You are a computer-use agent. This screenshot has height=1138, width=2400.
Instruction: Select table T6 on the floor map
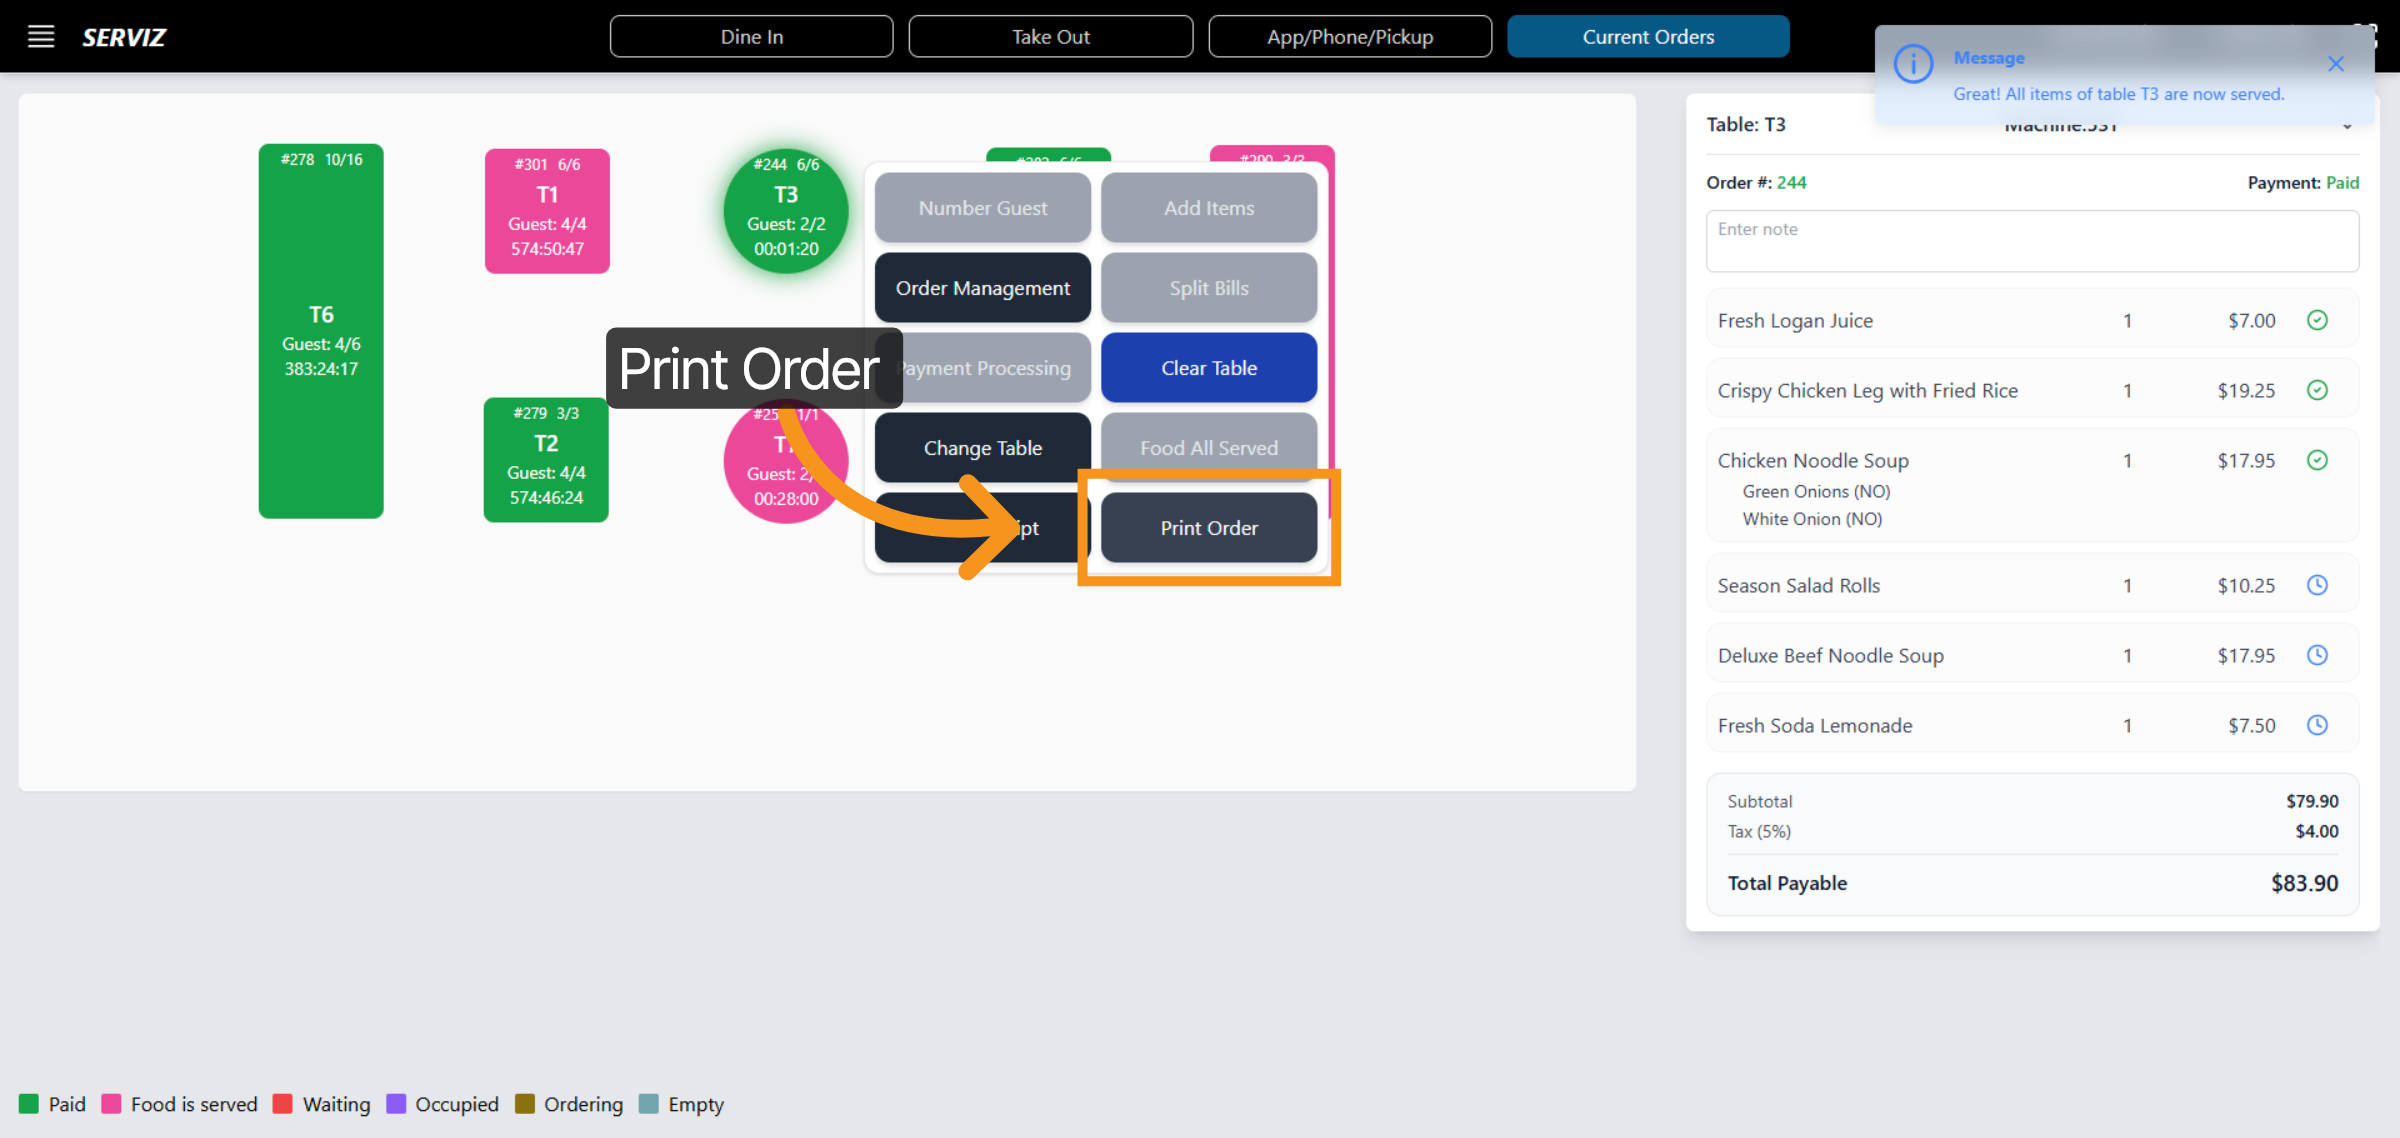(x=320, y=330)
